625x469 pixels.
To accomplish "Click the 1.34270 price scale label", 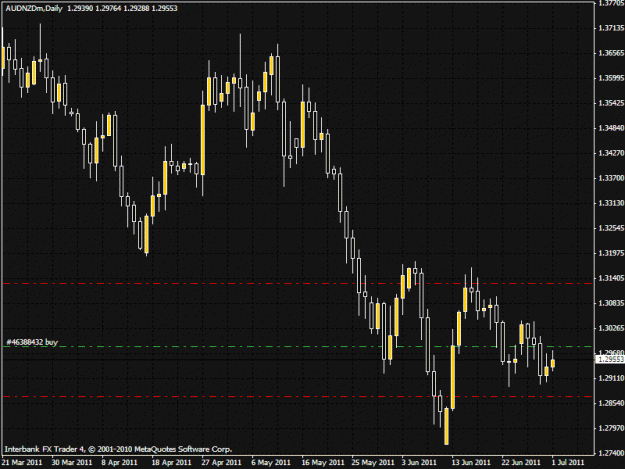I will click(x=611, y=153).
